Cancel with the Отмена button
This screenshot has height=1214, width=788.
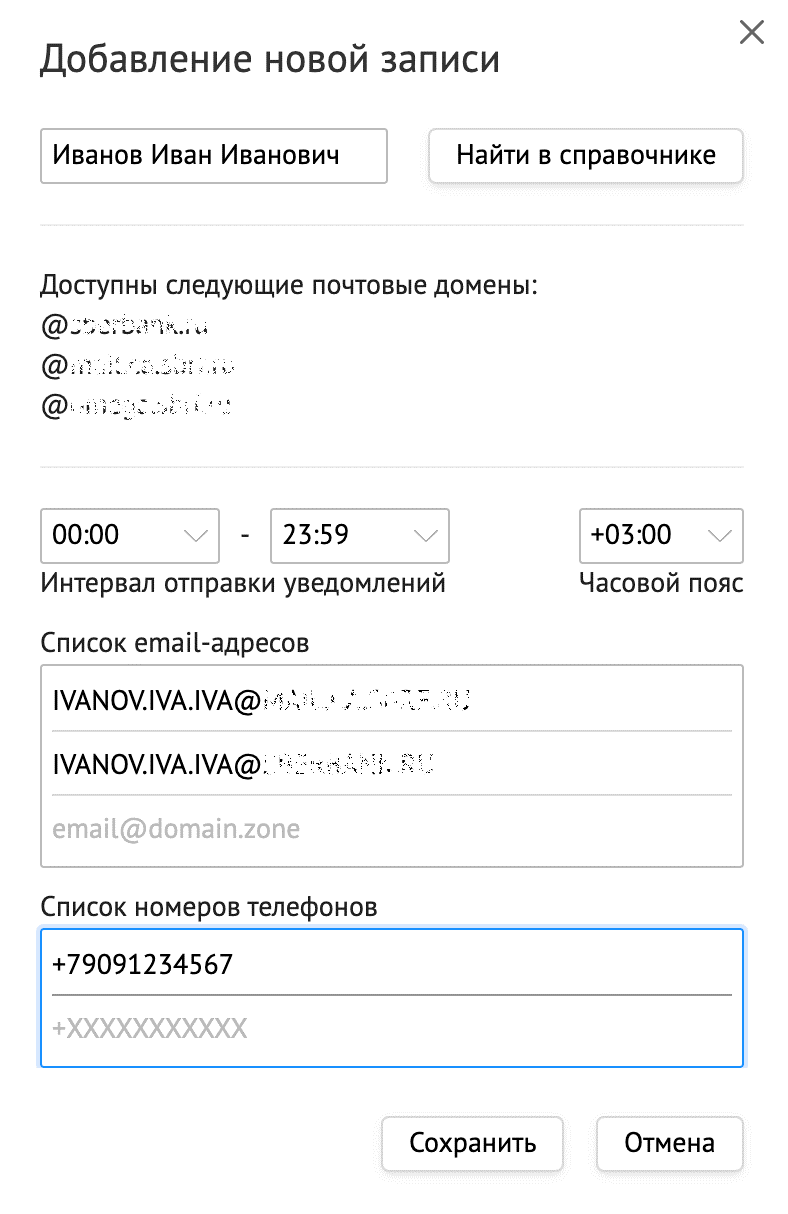[x=669, y=1143]
